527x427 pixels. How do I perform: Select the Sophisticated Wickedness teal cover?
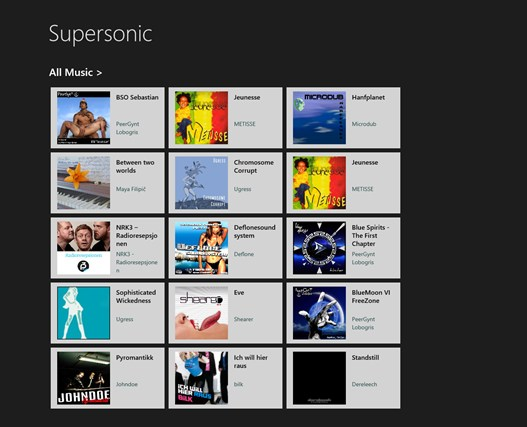84,313
